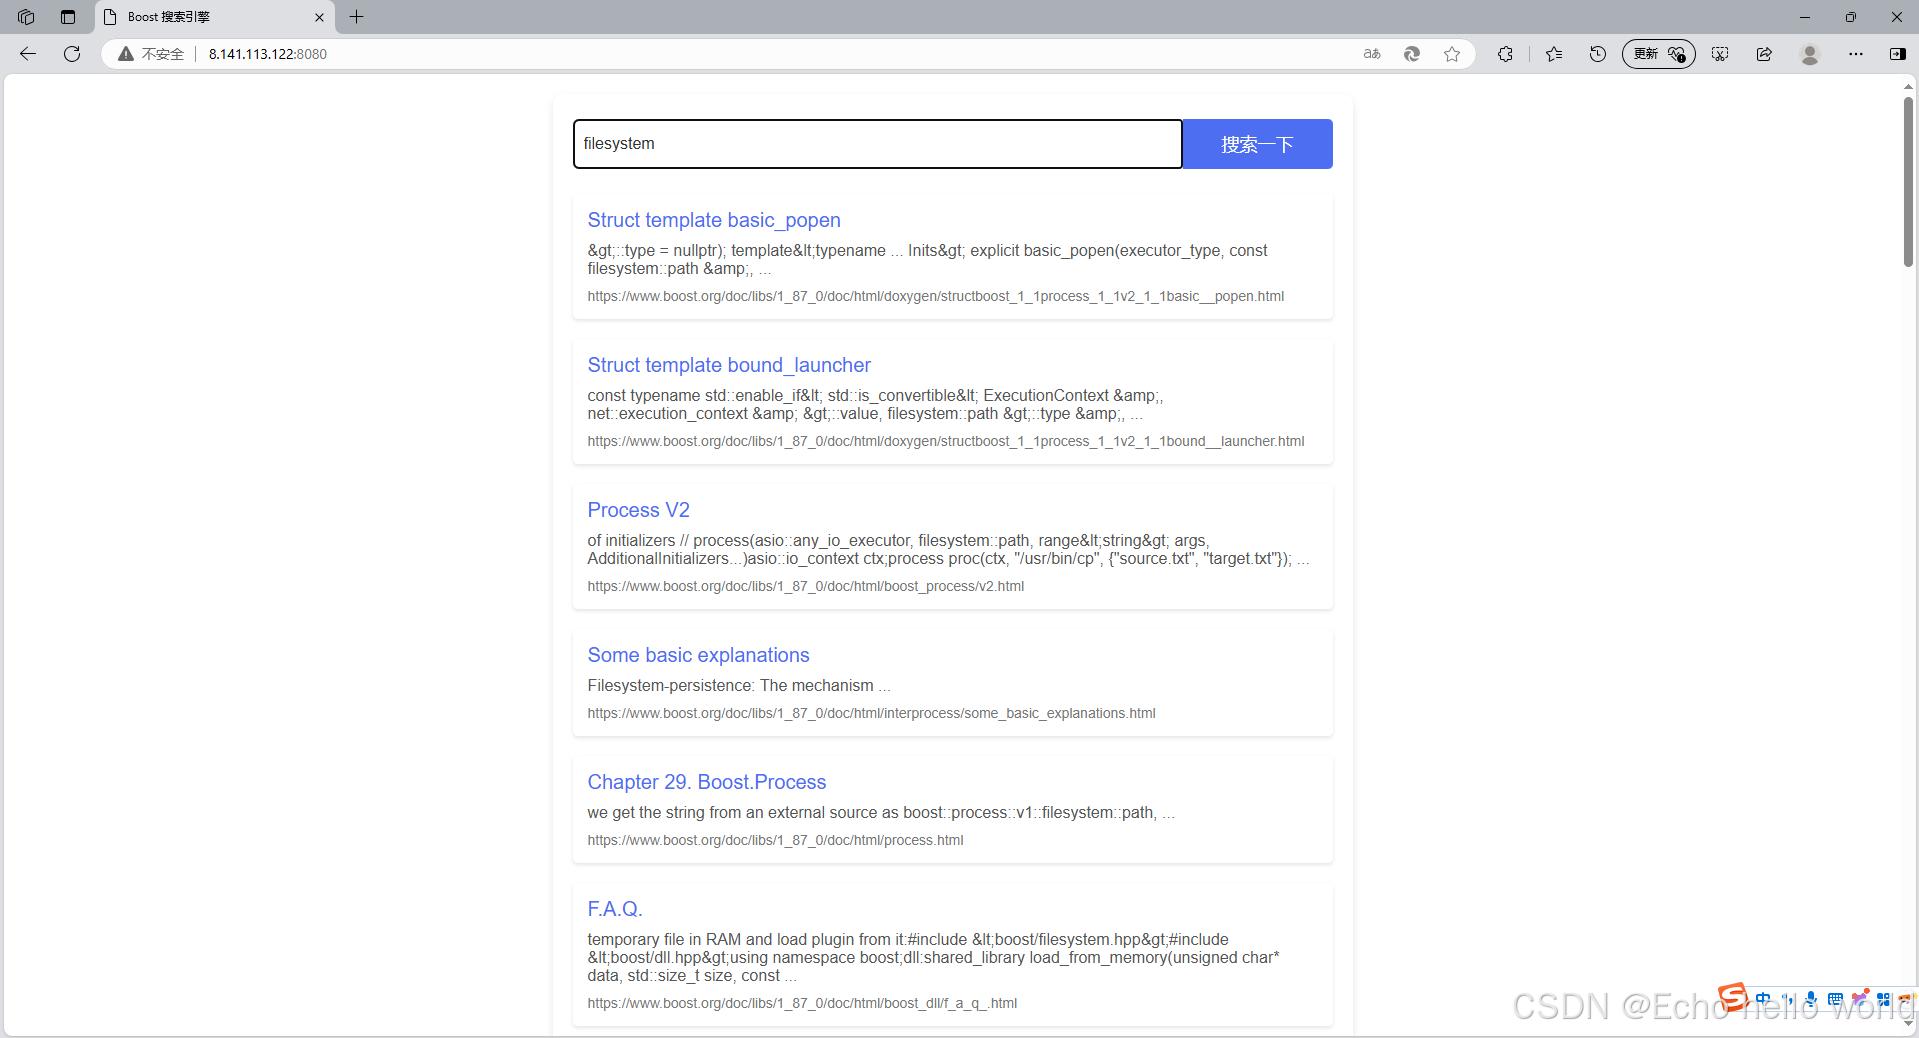
Task: Open the F.A.Q. result link
Action: point(615,909)
